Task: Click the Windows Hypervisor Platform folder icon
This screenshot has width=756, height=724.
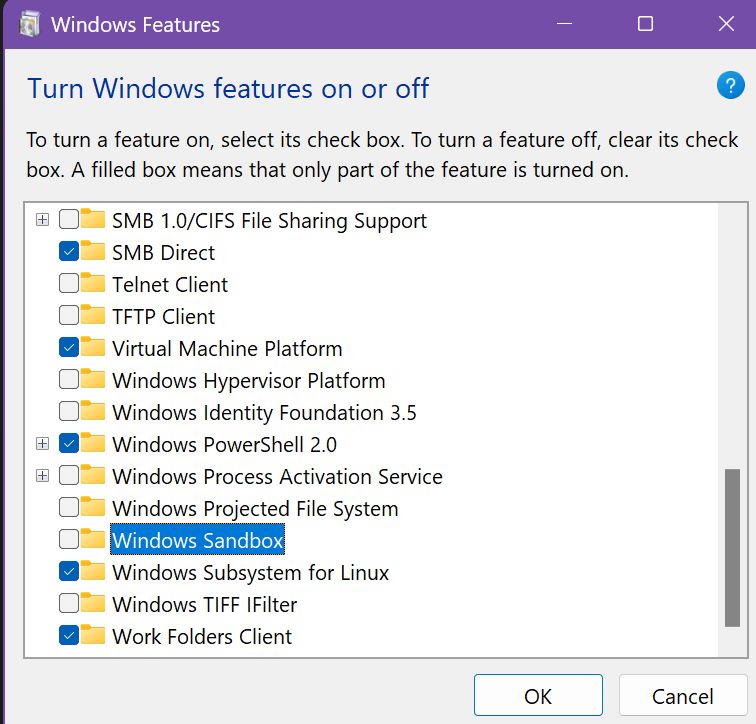Action: click(93, 378)
